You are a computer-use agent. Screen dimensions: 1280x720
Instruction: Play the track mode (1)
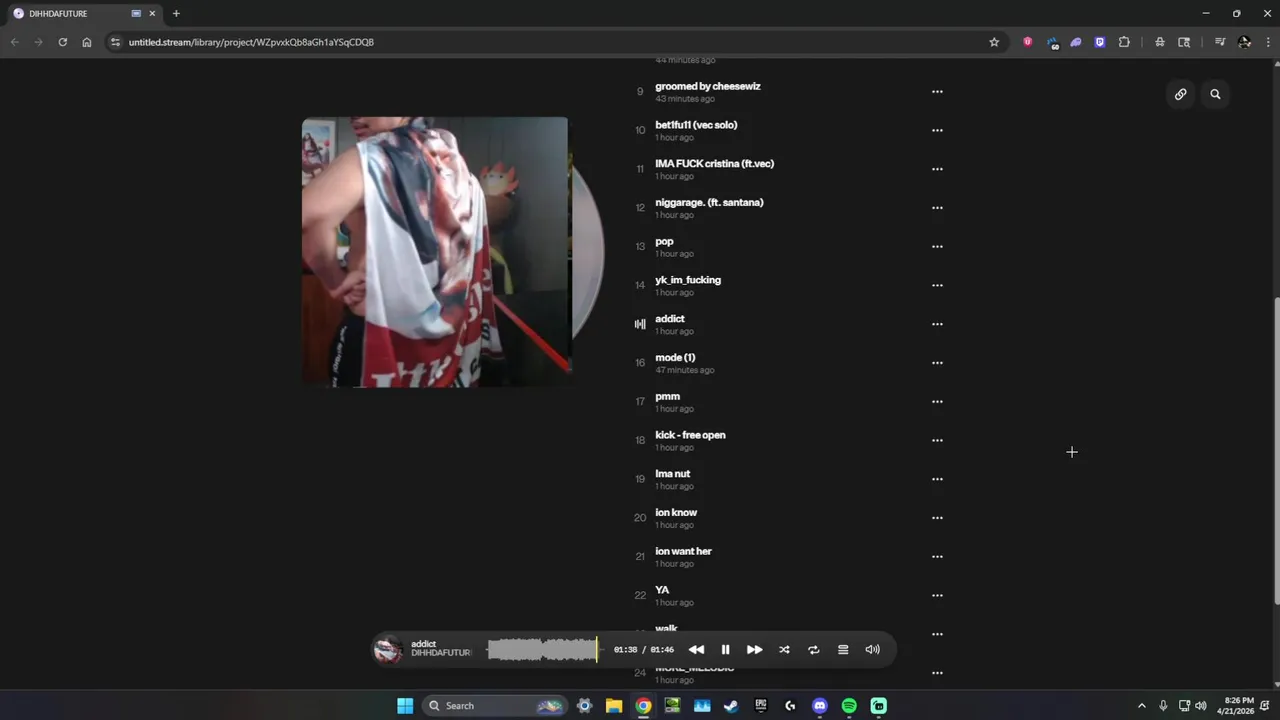[x=675, y=357]
